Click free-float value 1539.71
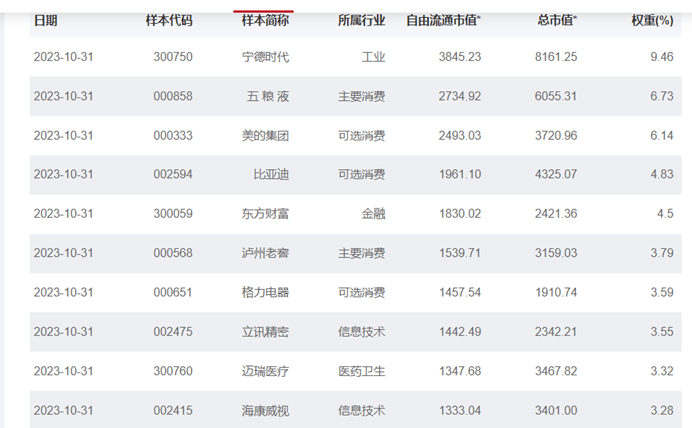Screen dimensions: 692x428 click(x=460, y=253)
